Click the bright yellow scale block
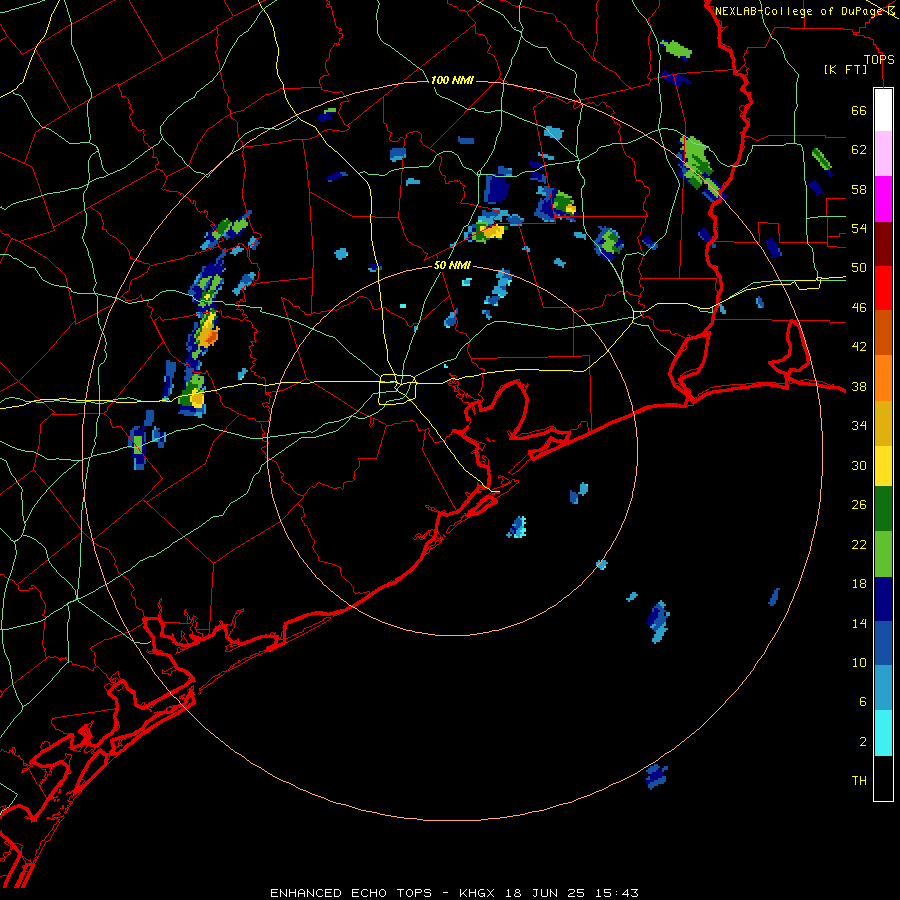 (883, 466)
